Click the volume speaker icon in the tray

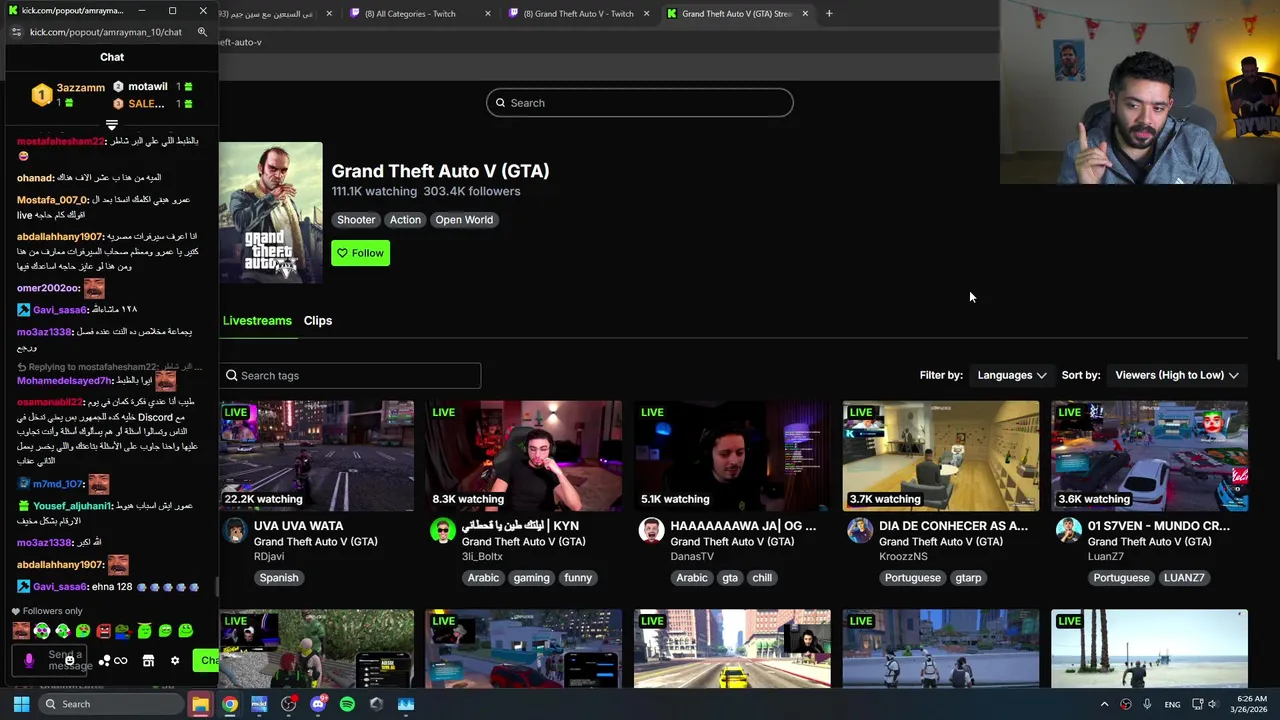click(1212, 704)
